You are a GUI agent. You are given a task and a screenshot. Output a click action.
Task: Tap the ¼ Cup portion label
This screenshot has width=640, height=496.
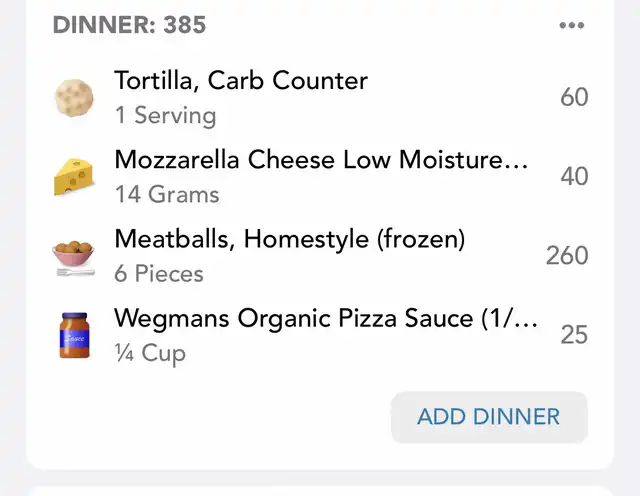(150, 354)
